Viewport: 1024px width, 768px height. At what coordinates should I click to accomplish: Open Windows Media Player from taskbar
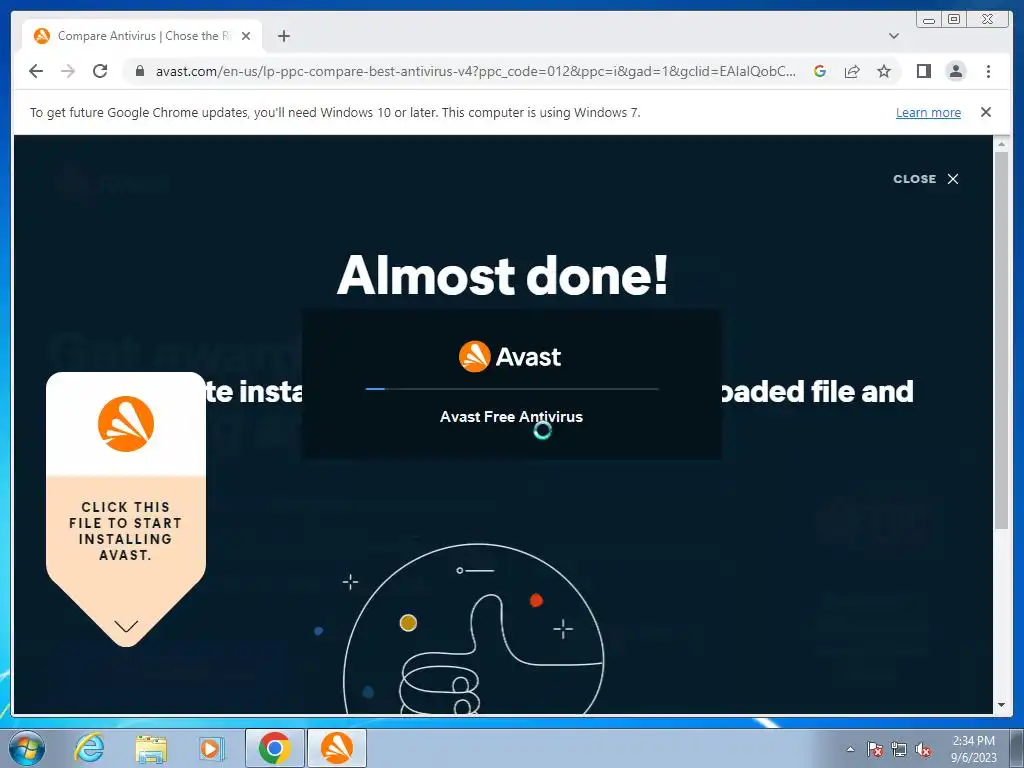pyautogui.click(x=211, y=748)
